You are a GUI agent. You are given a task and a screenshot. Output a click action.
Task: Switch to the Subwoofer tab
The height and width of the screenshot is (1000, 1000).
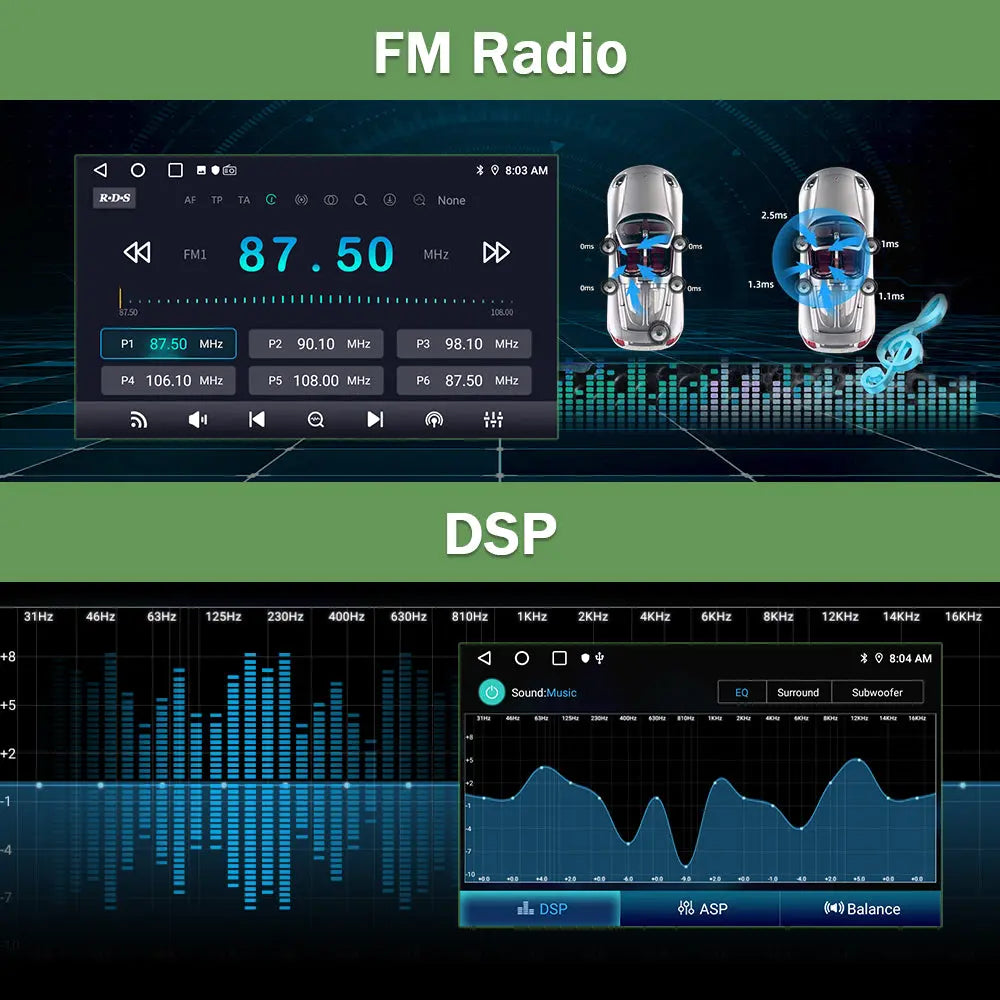[x=877, y=692]
